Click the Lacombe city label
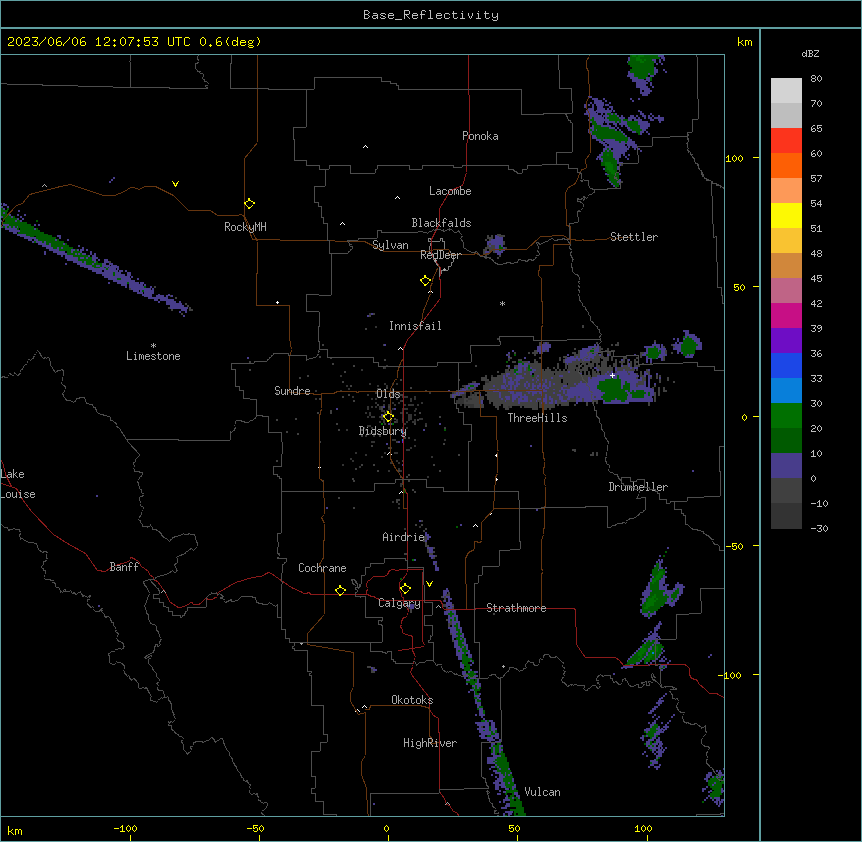This screenshot has height=842, width=862. [450, 191]
